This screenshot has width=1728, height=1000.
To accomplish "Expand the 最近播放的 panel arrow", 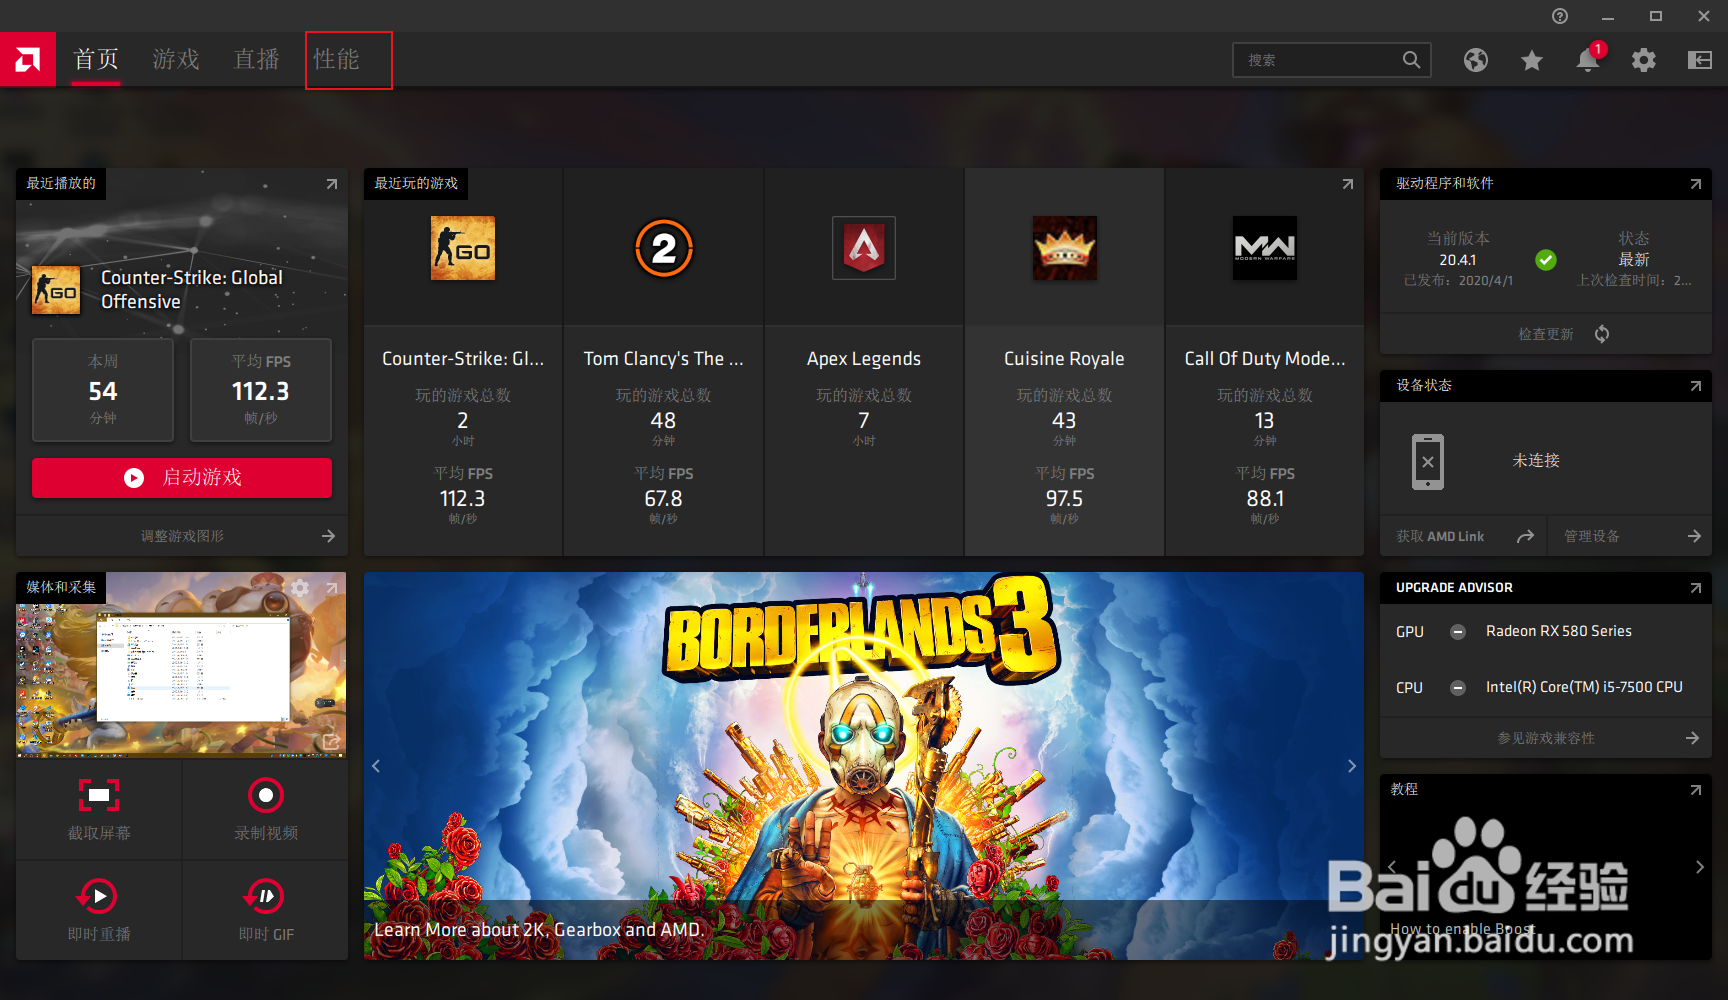I will (332, 184).
